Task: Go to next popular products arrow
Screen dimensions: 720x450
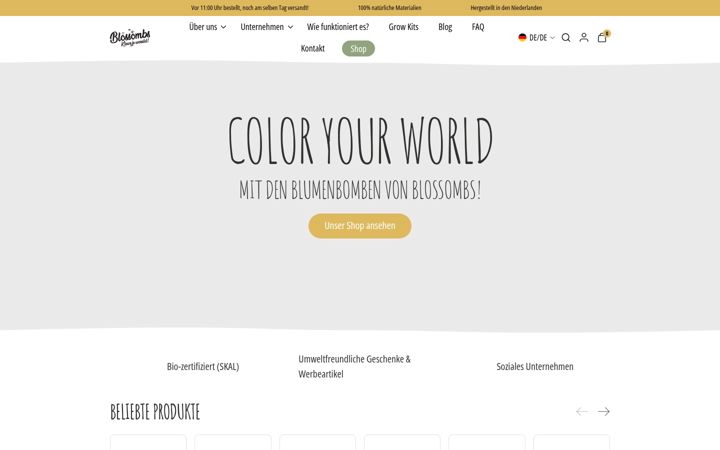Action: pyautogui.click(x=604, y=411)
